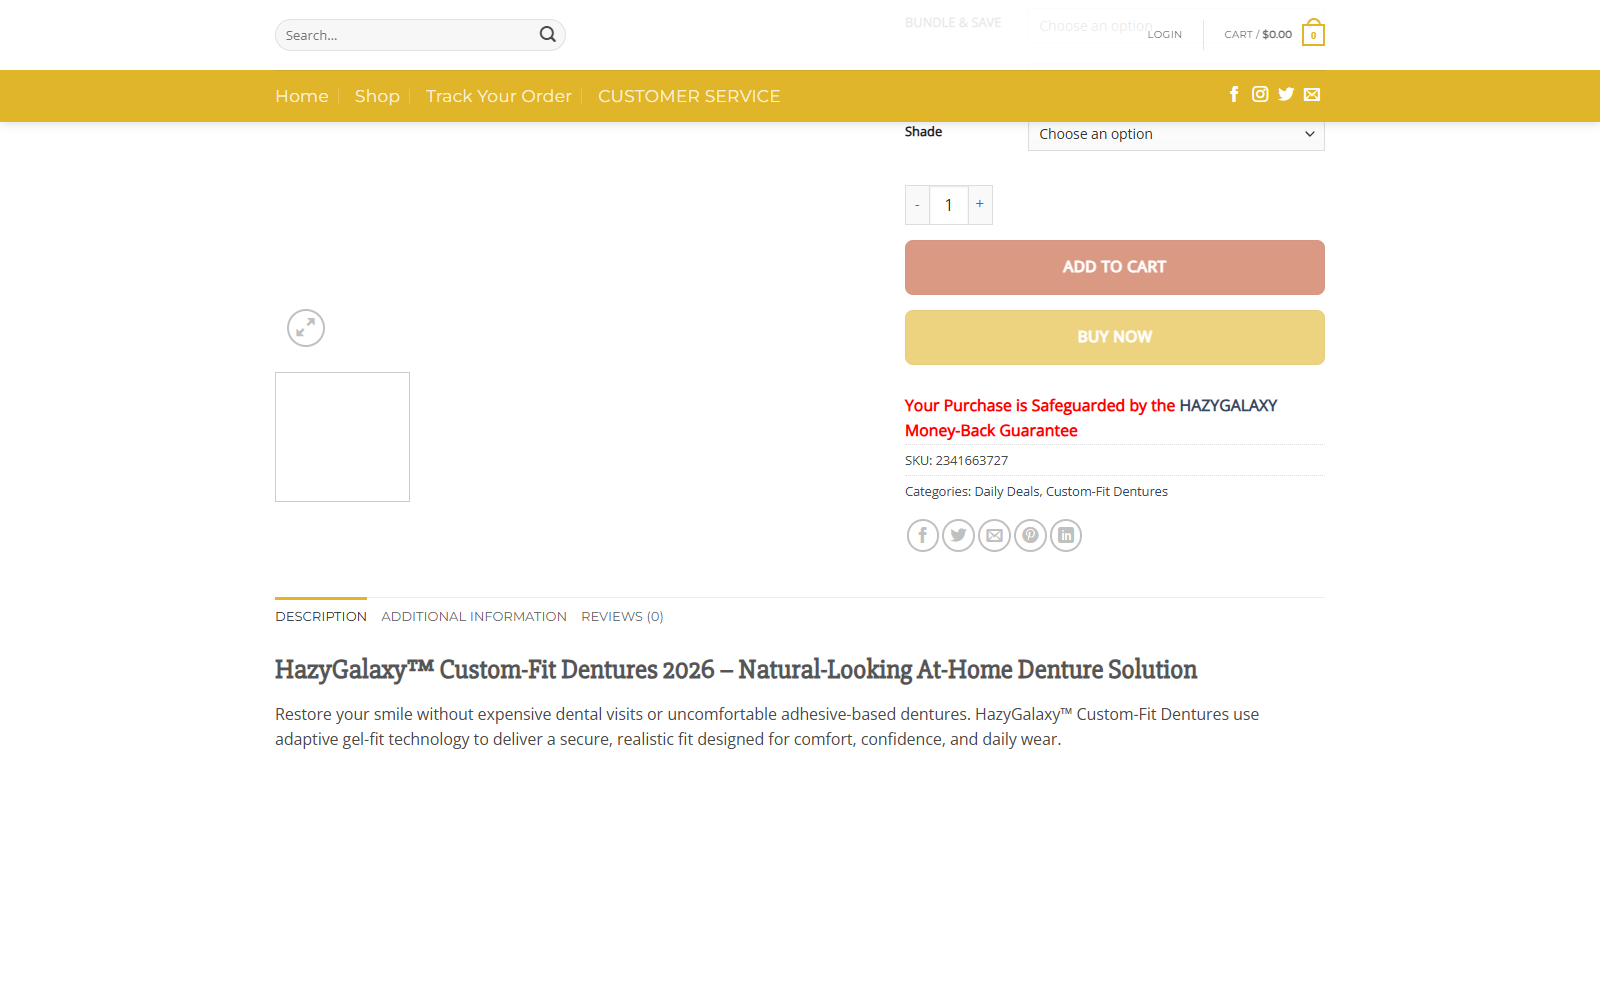Share on LinkedIn round icon

click(x=1066, y=535)
